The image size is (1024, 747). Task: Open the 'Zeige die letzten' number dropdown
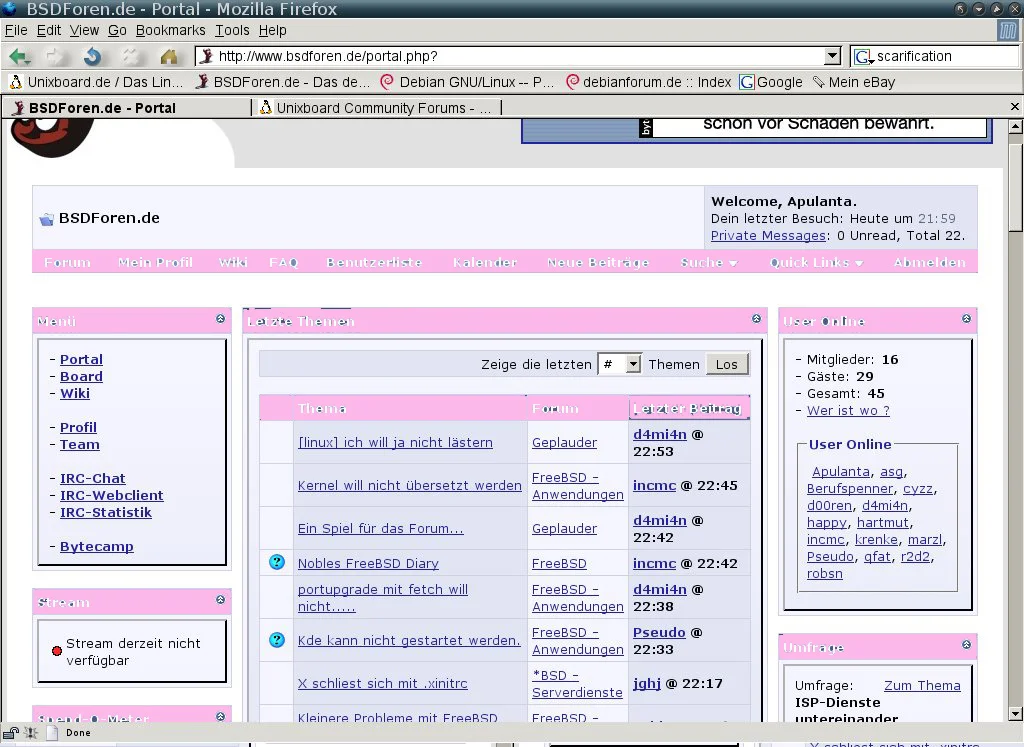point(620,364)
